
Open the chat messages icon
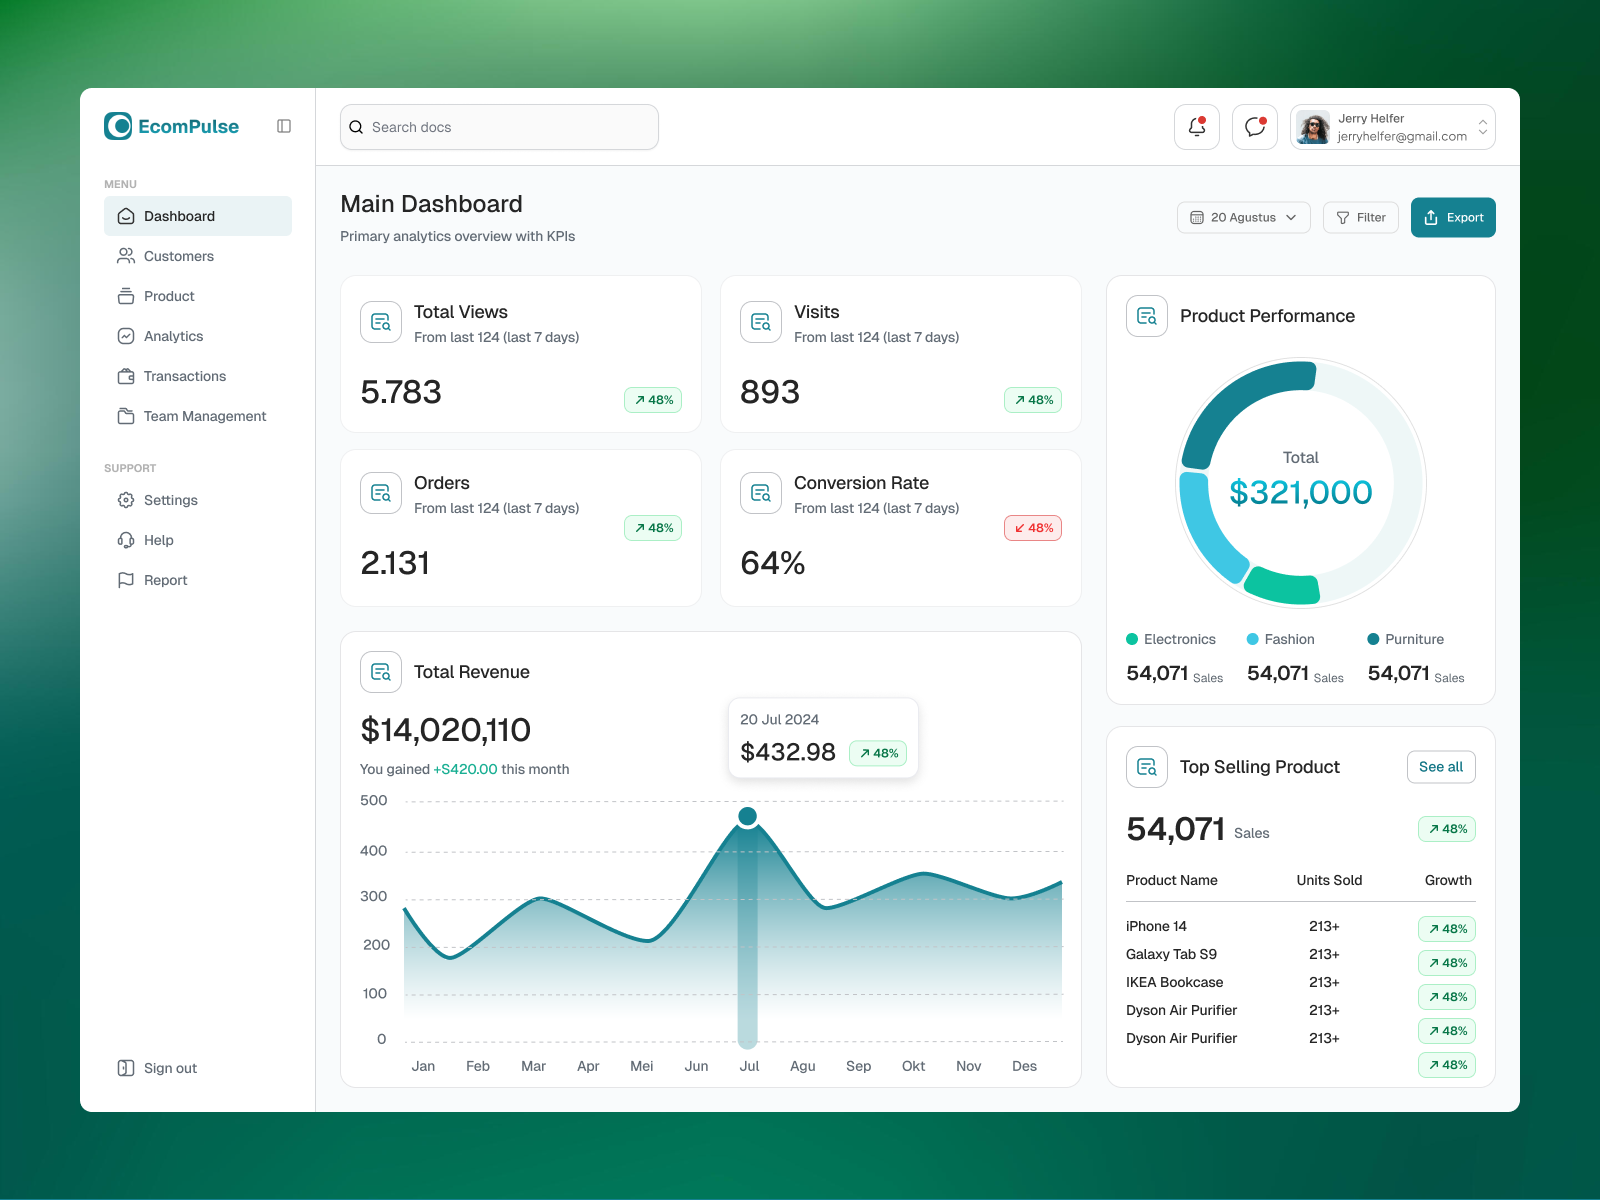click(x=1254, y=127)
